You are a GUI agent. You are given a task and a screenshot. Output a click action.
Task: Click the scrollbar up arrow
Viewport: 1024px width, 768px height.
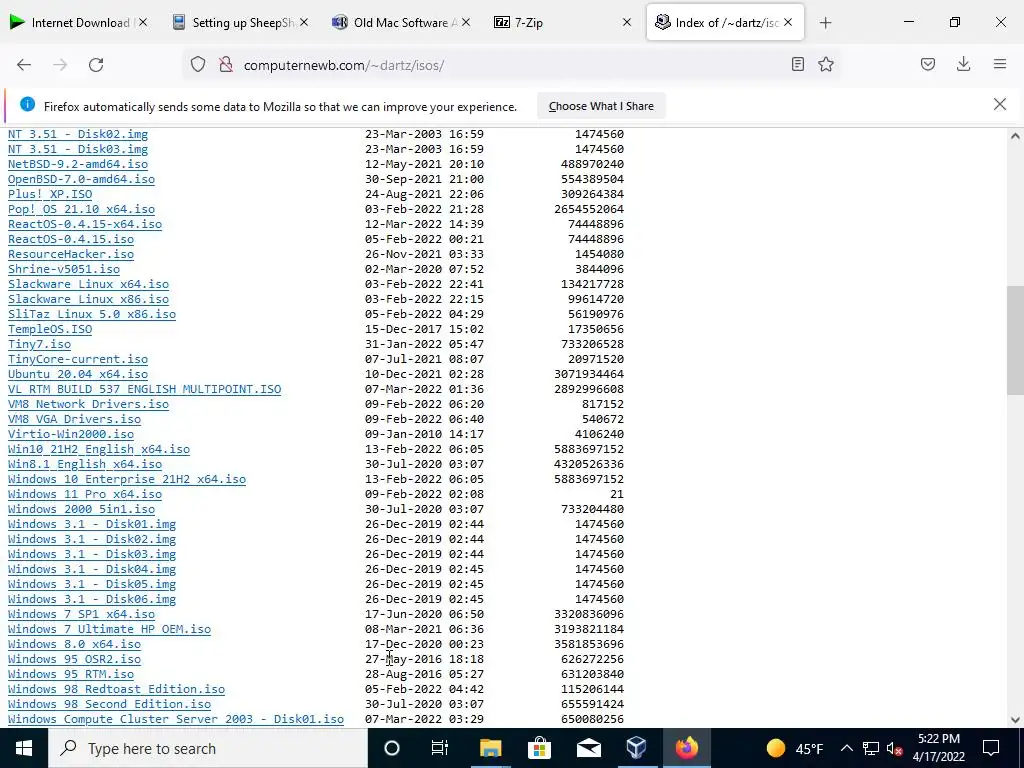click(1015, 136)
